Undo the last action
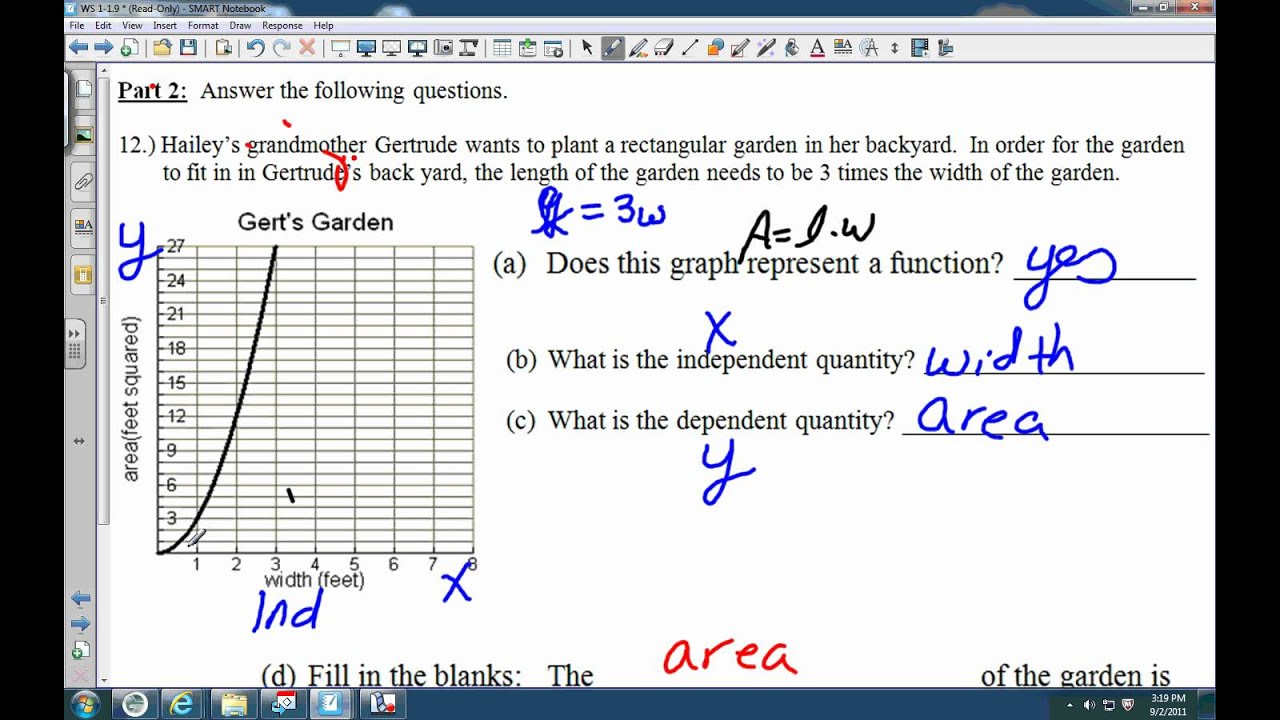The height and width of the screenshot is (720, 1280). click(x=255, y=47)
